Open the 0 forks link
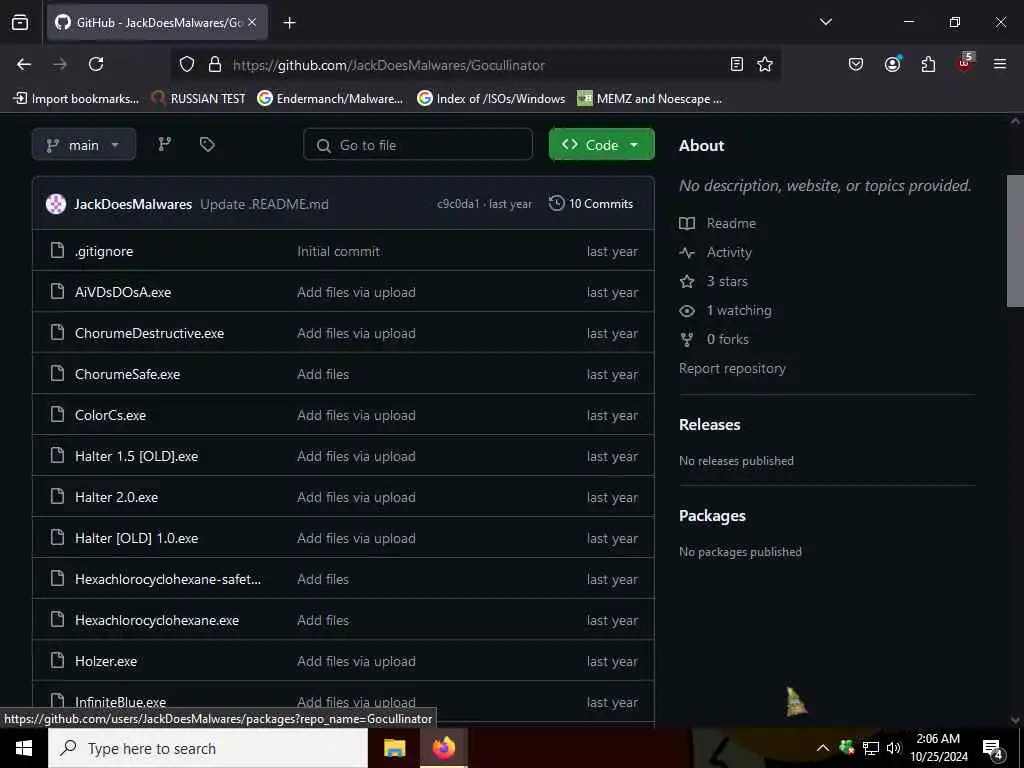Viewport: 1024px width, 768px height. coord(714,339)
